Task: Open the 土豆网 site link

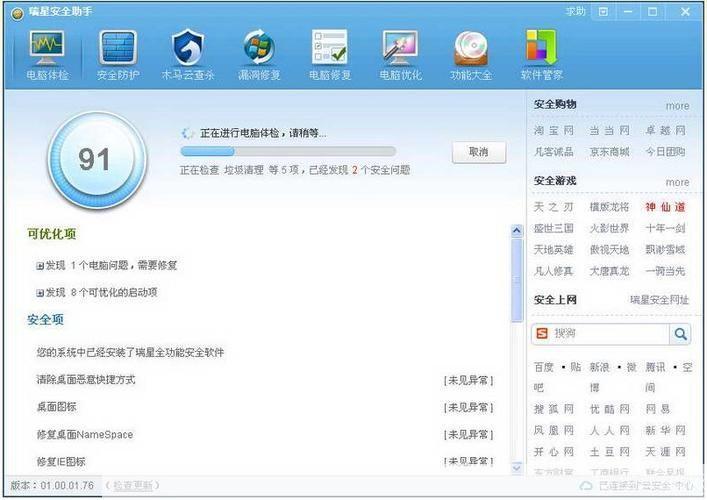Action: click(610, 452)
